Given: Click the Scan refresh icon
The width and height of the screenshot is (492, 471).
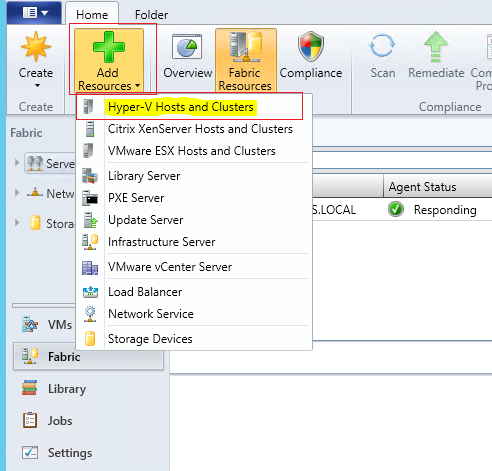Looking at the screenshot, I should click(x=382, y=46).
